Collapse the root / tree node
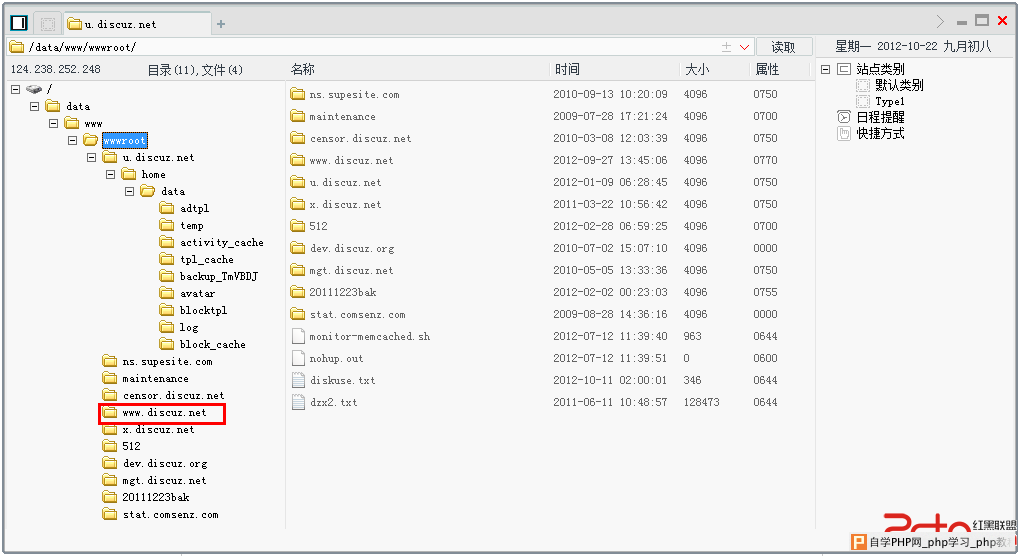 pos(16,89)
